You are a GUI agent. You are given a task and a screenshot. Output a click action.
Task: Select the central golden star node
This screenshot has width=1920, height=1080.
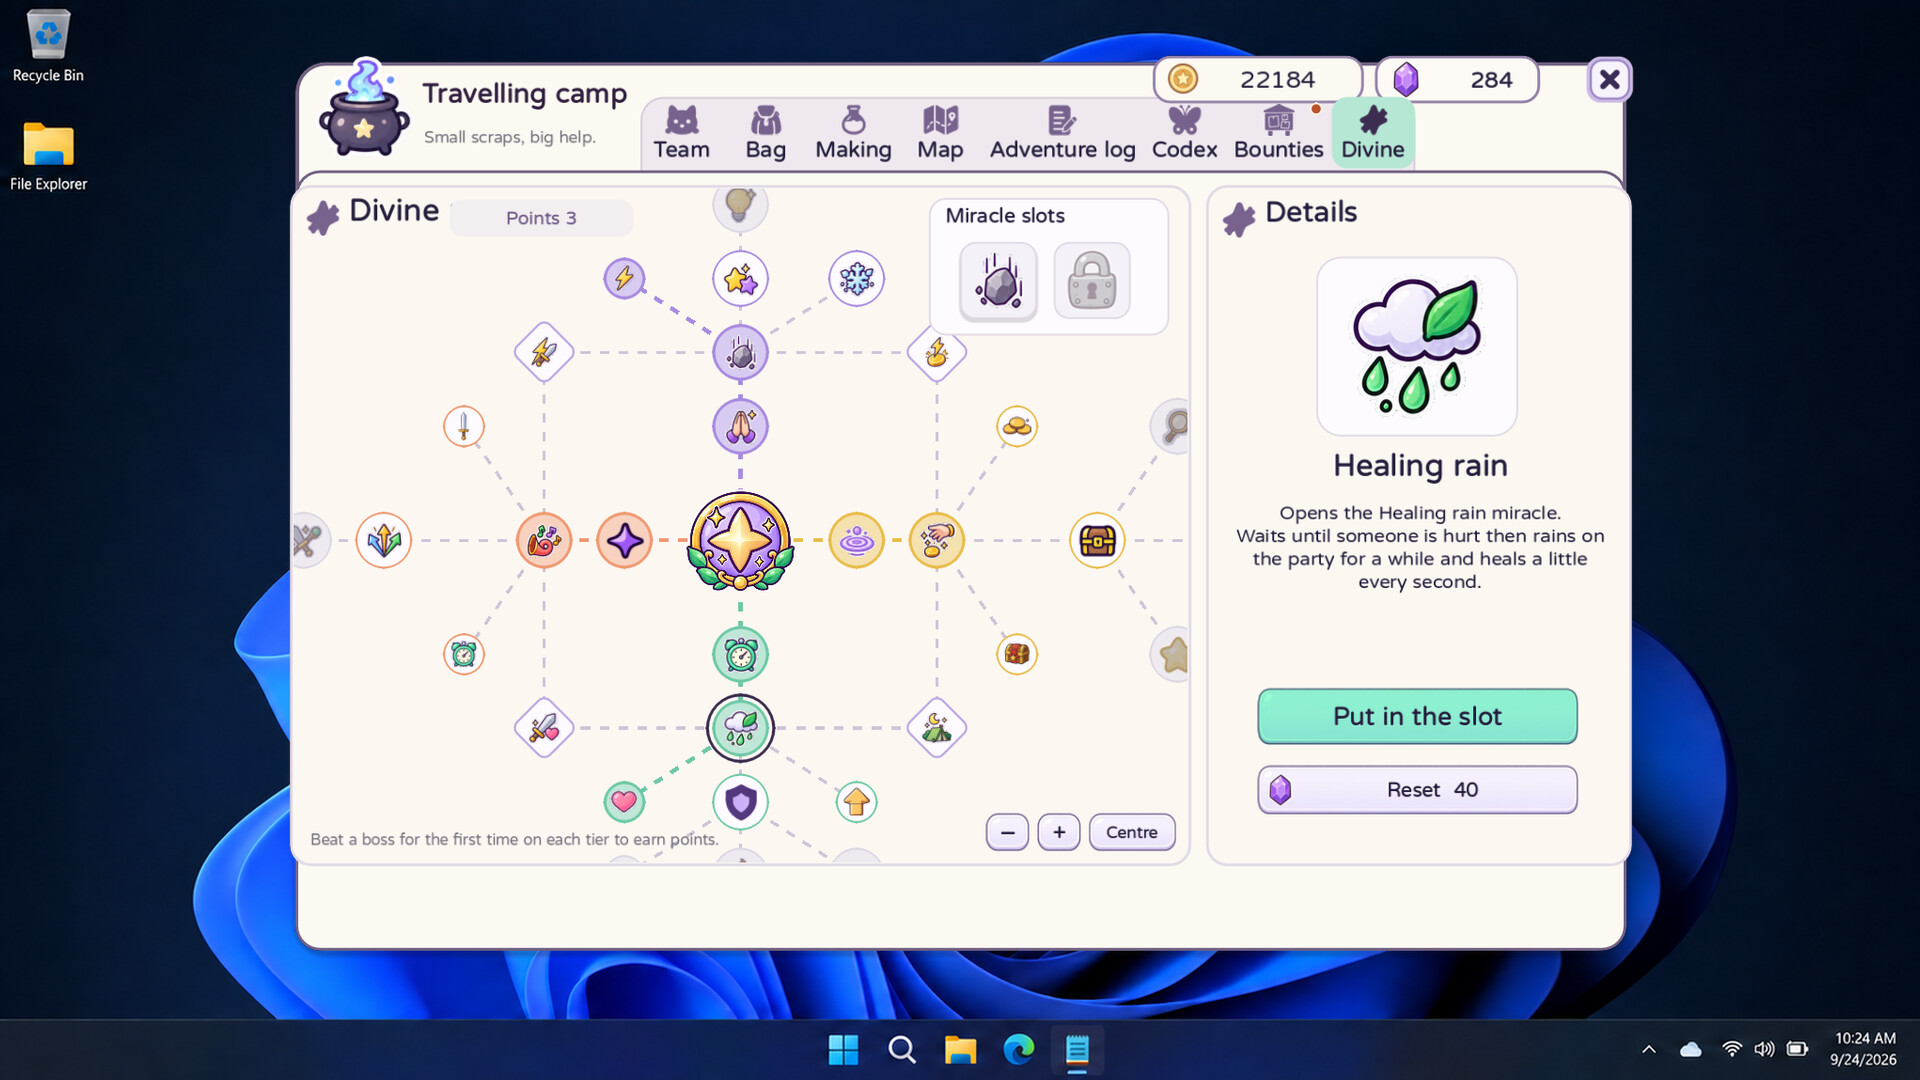pos(740,541)
